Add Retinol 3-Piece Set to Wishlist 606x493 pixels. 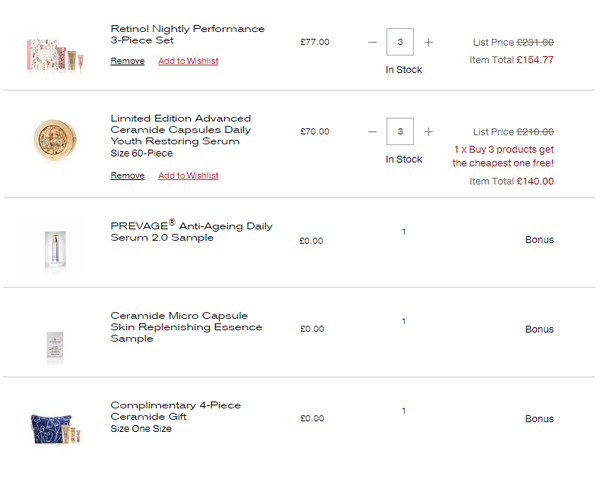[x=188, y=61]
